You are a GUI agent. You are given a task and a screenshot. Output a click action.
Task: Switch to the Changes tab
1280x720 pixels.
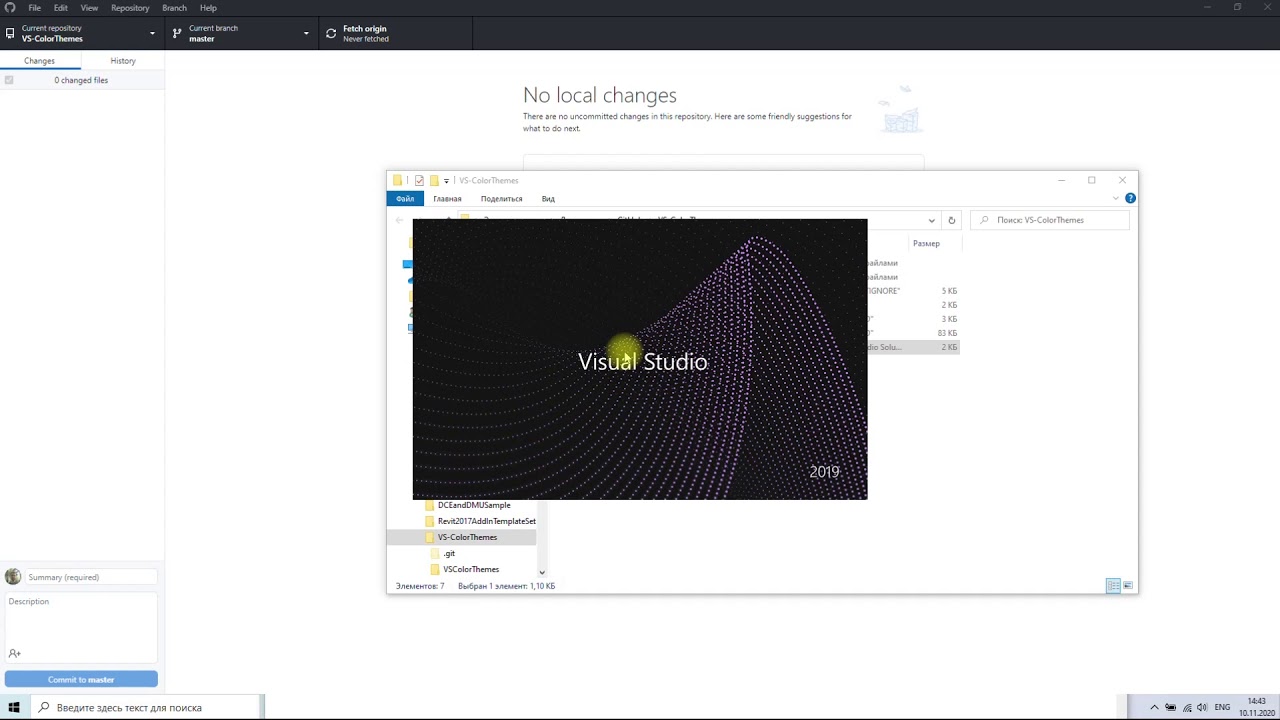40,61
